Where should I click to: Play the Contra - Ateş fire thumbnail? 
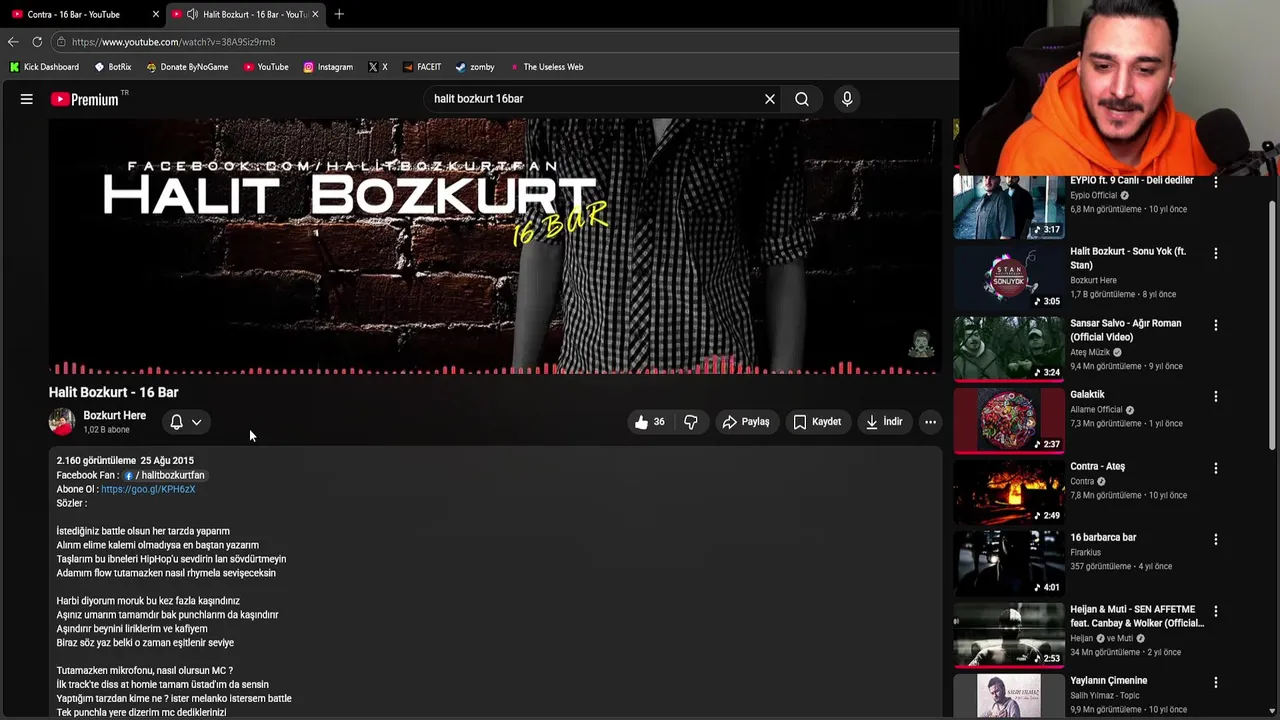[x=1009, y=492]
